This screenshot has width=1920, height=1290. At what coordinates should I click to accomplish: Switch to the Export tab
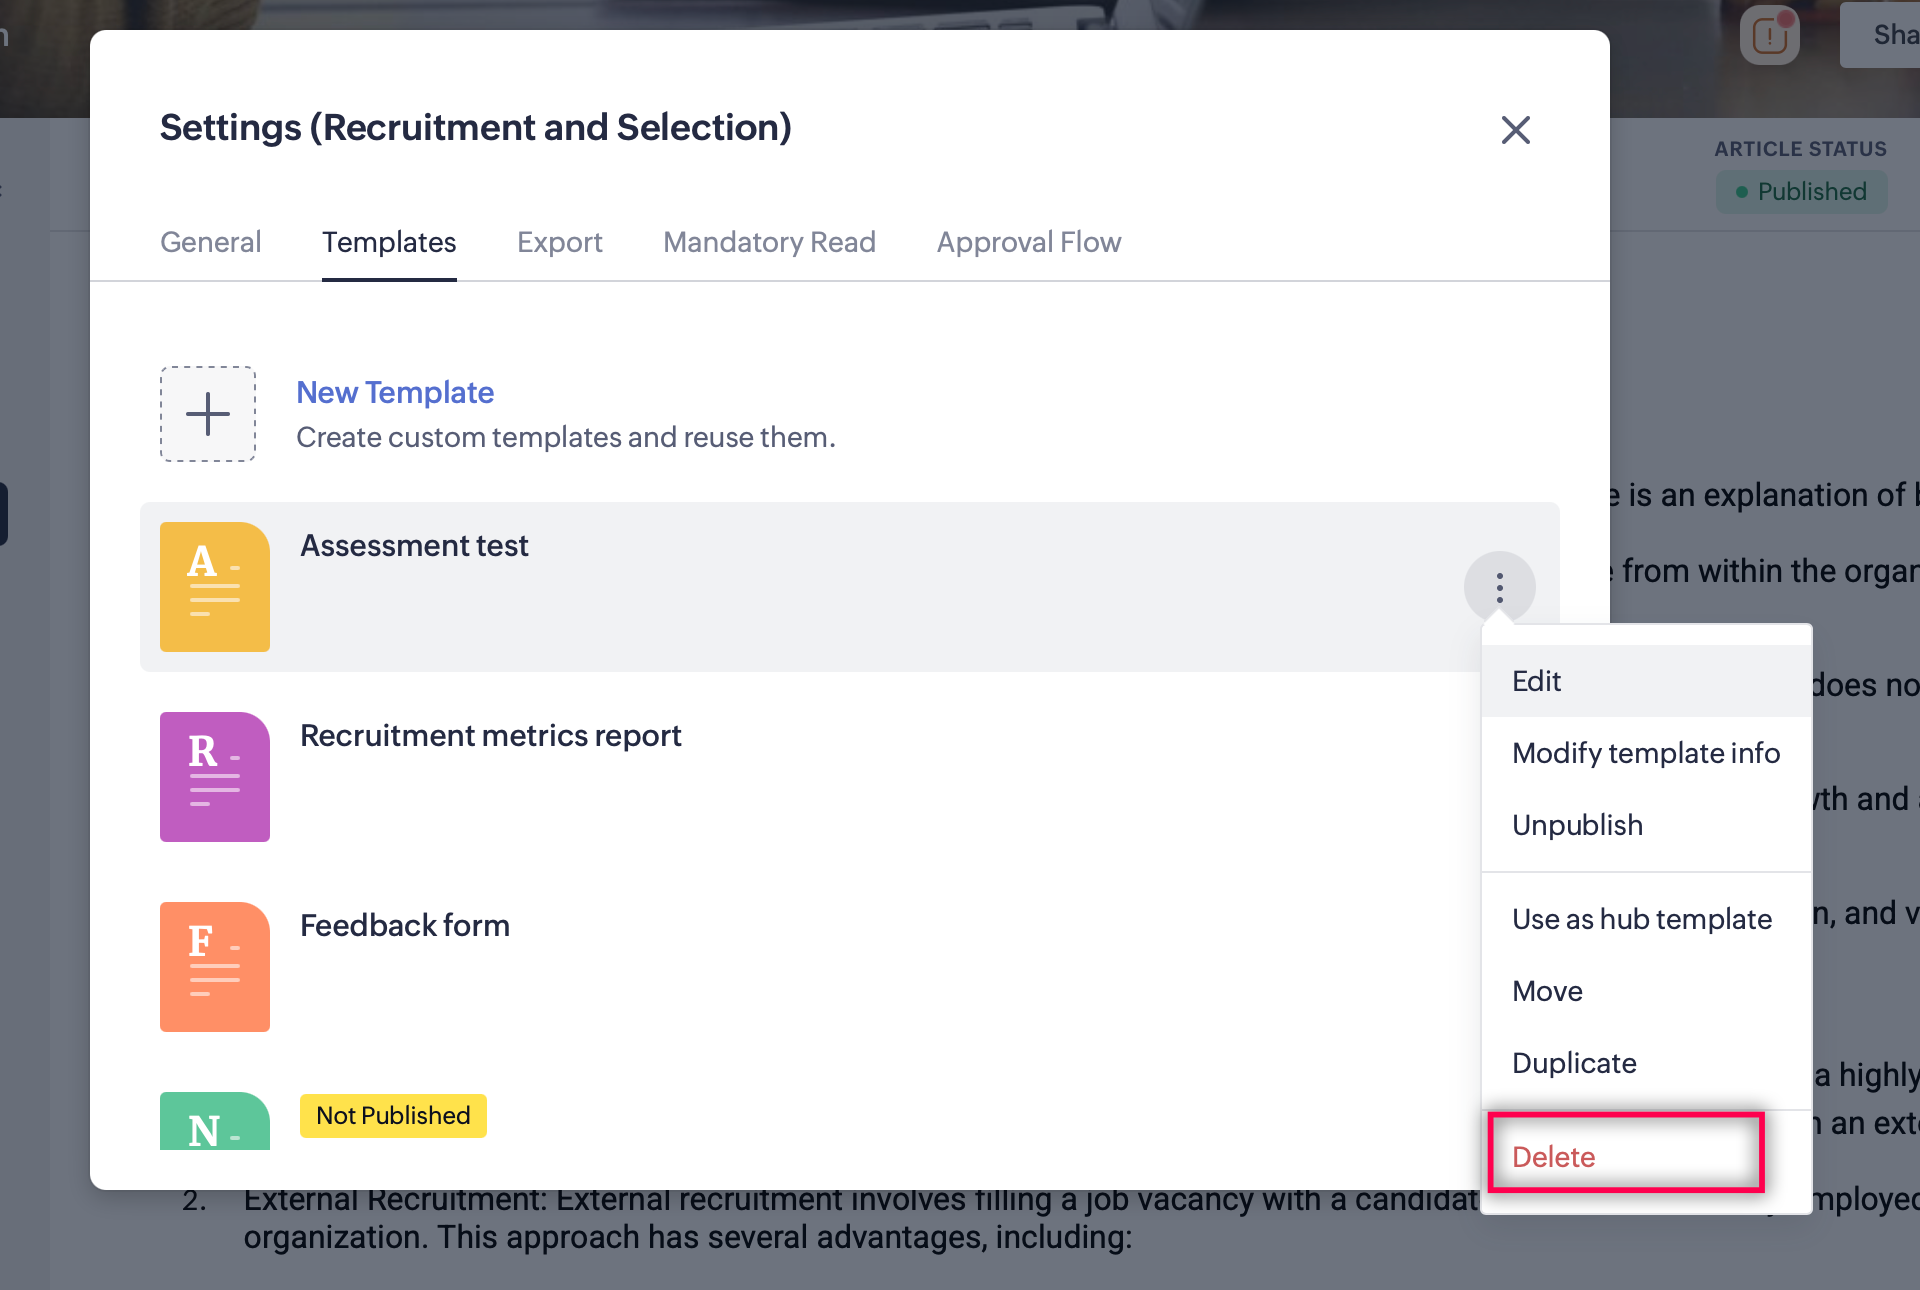coord(559,242)
